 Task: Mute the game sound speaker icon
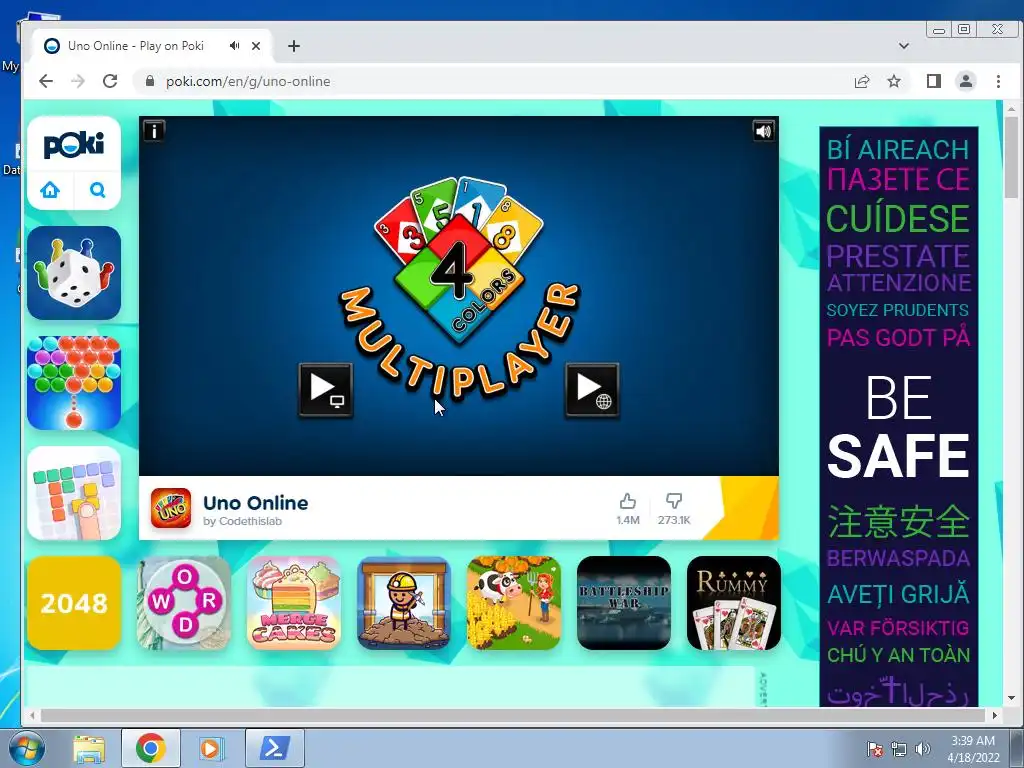763,131
